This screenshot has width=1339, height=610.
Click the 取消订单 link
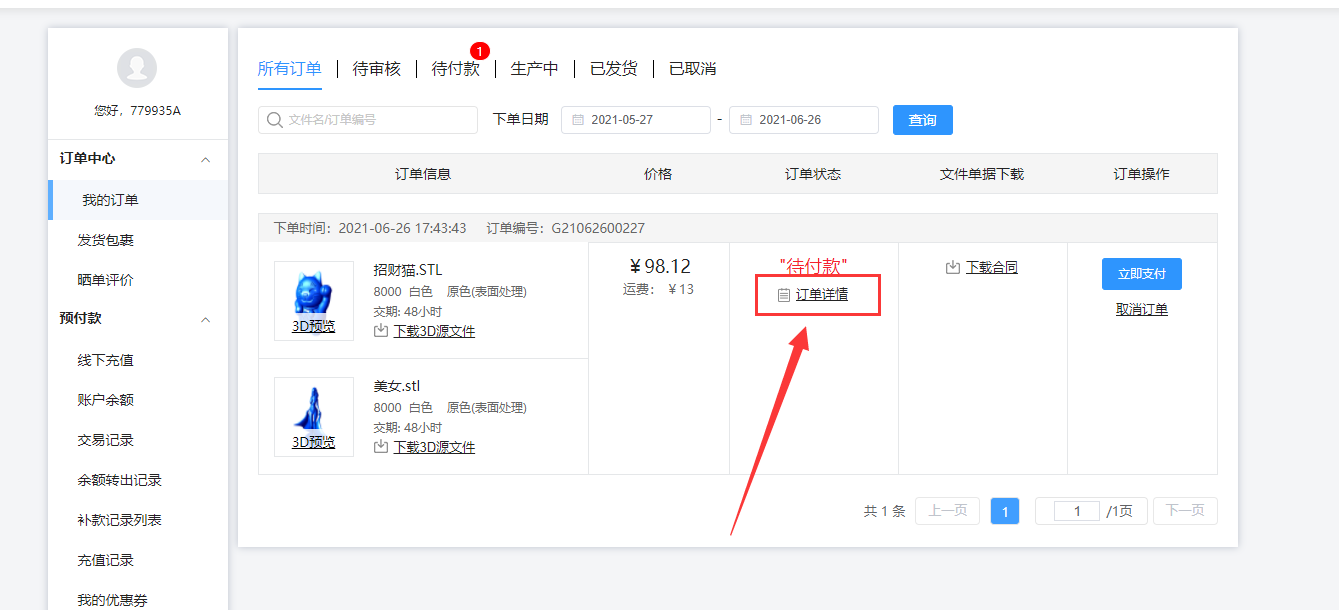pos(1141,310)
